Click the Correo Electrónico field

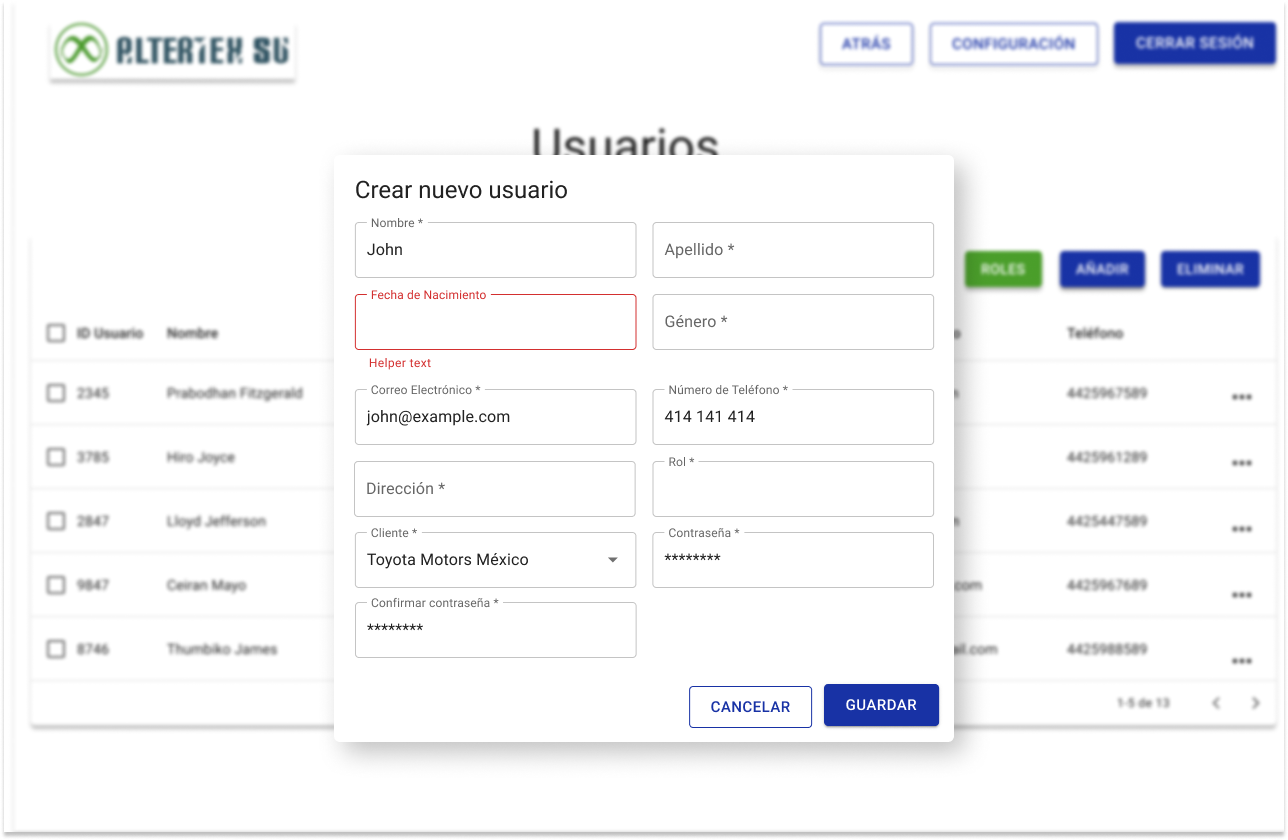point(495,417)
